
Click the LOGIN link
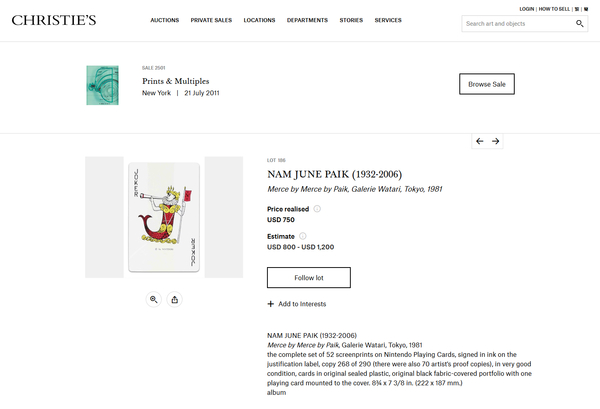coord(527,8)
